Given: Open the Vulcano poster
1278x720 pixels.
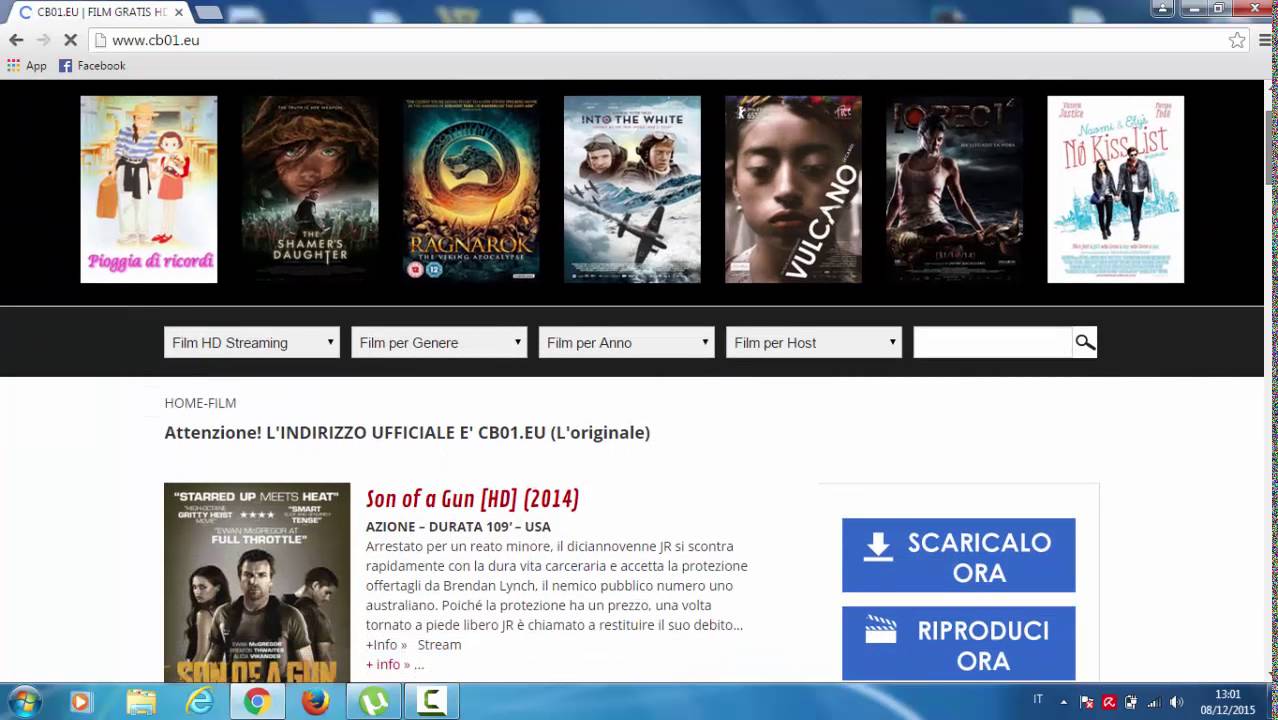Looking at the screenshot, I should 793,189.
